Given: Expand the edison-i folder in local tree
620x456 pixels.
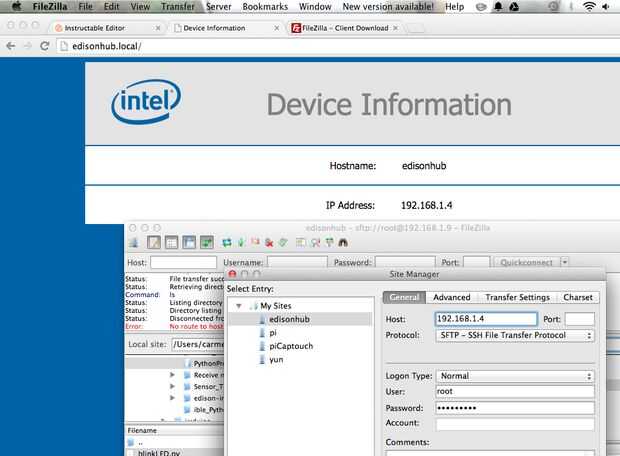Looking at the screenshot, I should tap(172, 397).
